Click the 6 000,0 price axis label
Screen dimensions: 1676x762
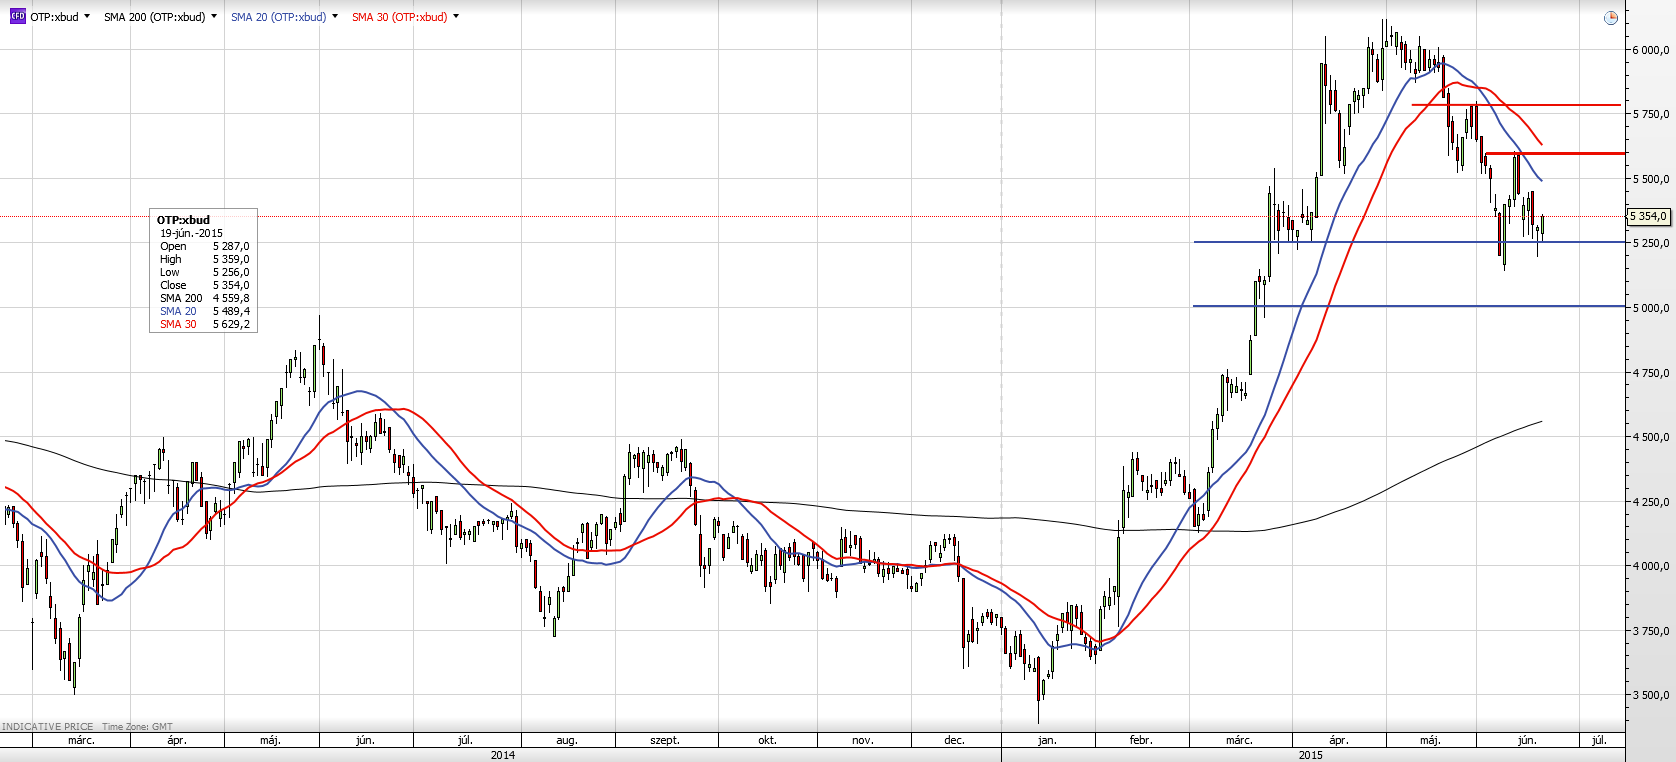pyautogui.click(x=1651, y=50)
